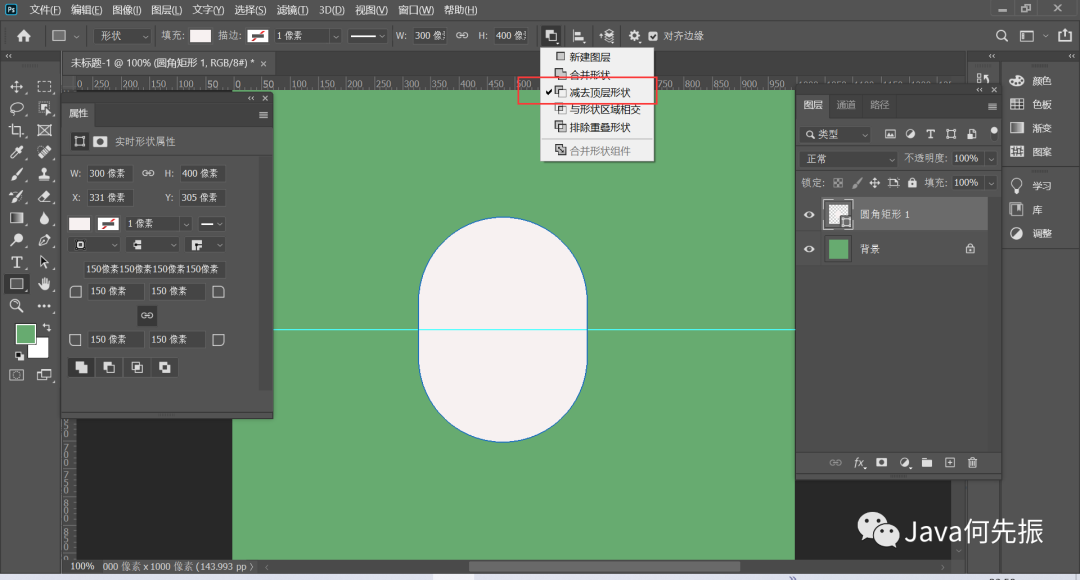Image resolution: width=1080 pixels, height=580 pixels.
Task: Pick the Crop tool
Action: pos(17,130)
